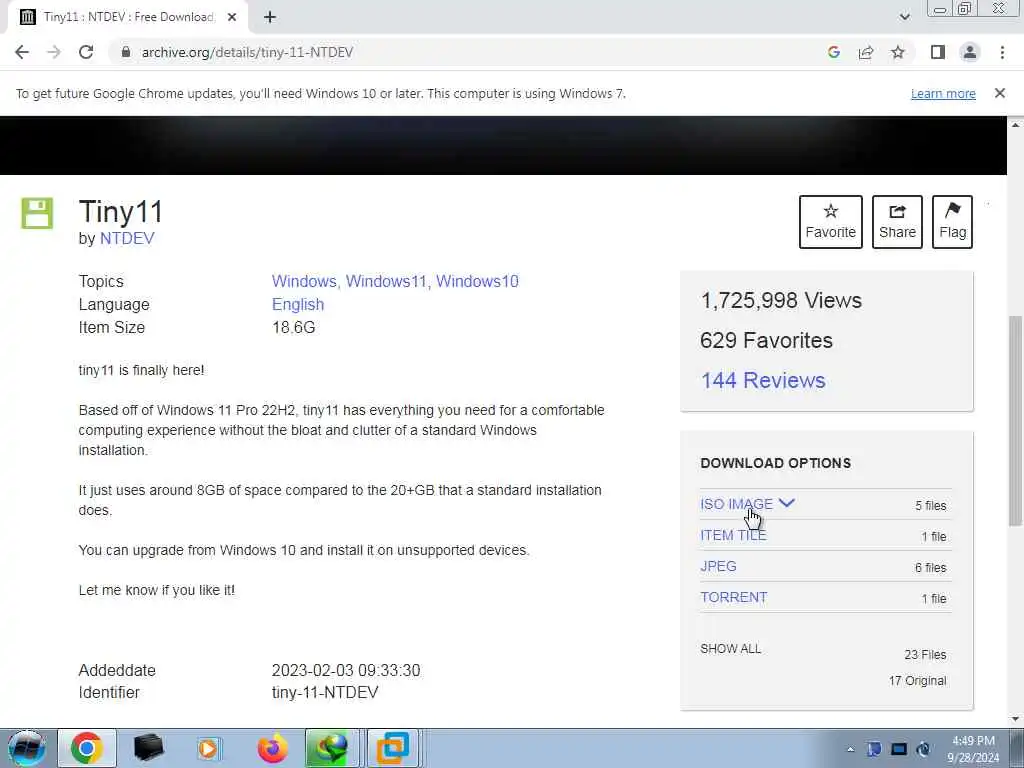Open the Google icon in address bar
This screenshot has width=1024, height=768.
(x=833, y=52)
